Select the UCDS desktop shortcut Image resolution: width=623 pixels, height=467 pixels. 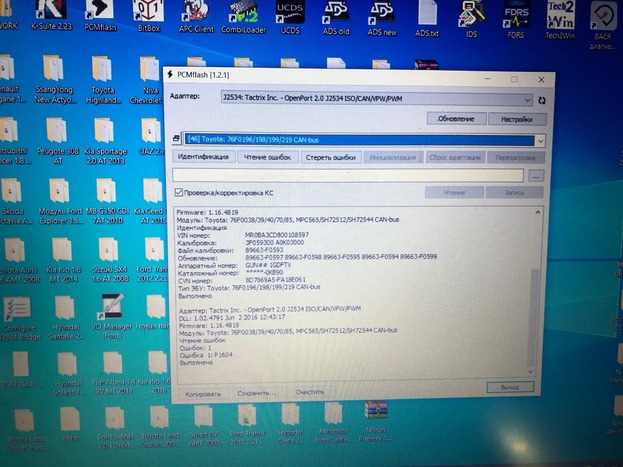(x=290, y=14)
